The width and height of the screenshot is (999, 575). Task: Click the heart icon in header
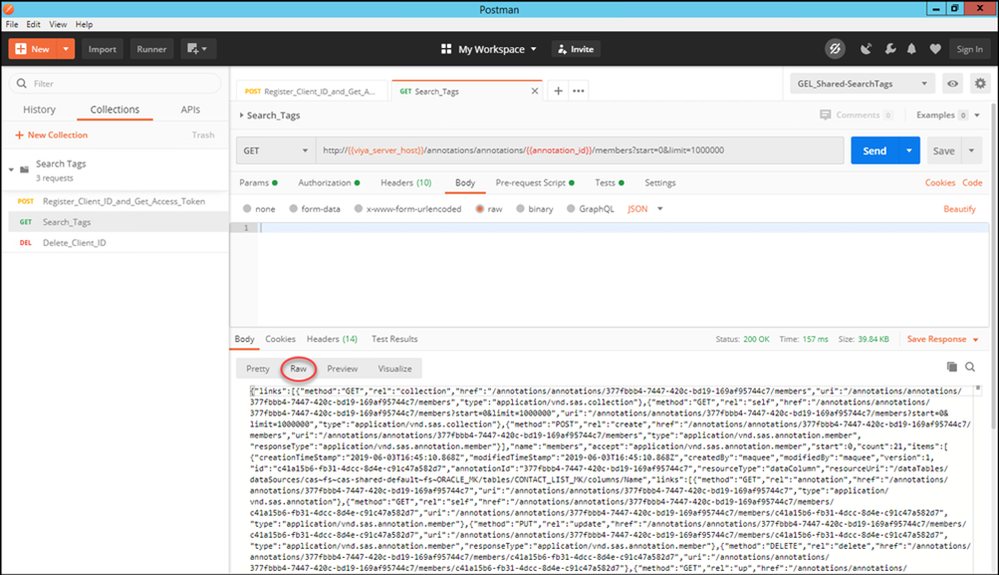point(935,49)
